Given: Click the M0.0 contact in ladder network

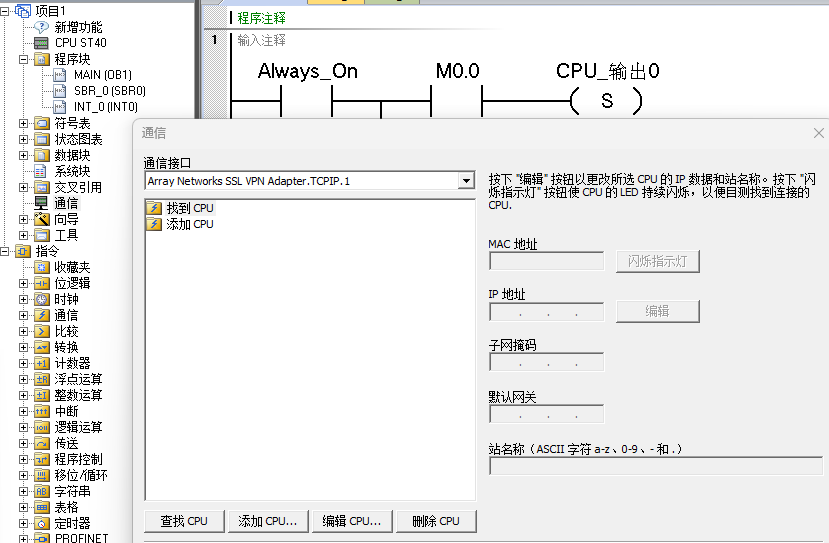Looking at the screenshot, I should pyautogui.click(x=457, y=101).
